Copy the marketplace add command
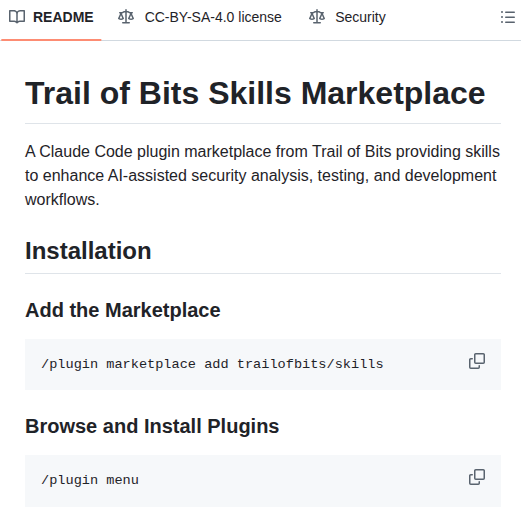The height and width of the screenshot is (520, 521). click(x=477, y=361)
